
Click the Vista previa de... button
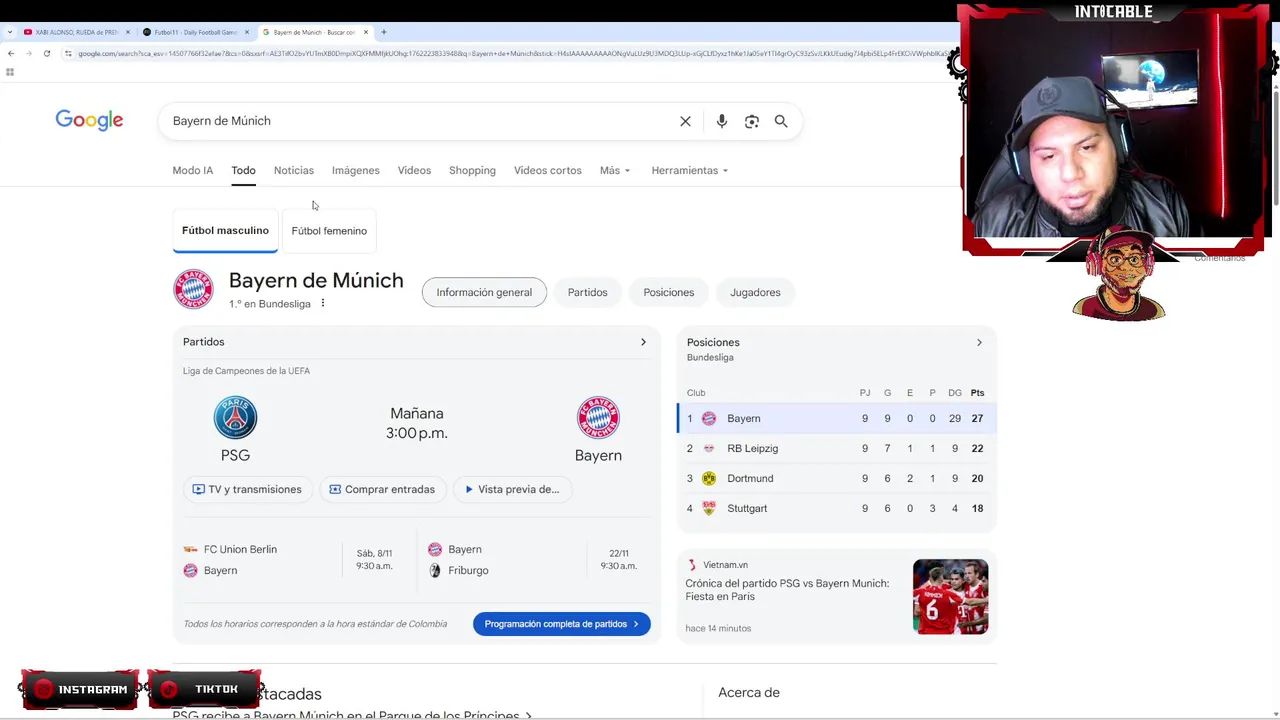click(x=512, y=489)
